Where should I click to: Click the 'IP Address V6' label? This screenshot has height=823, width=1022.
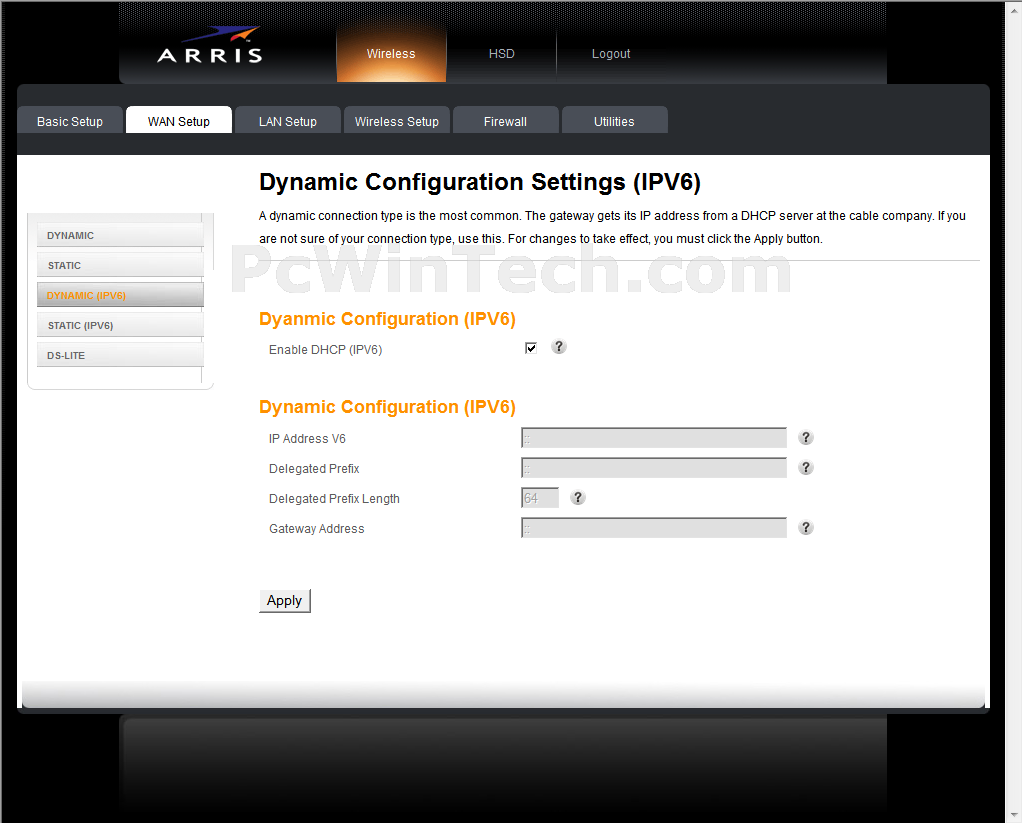(307, 439)
